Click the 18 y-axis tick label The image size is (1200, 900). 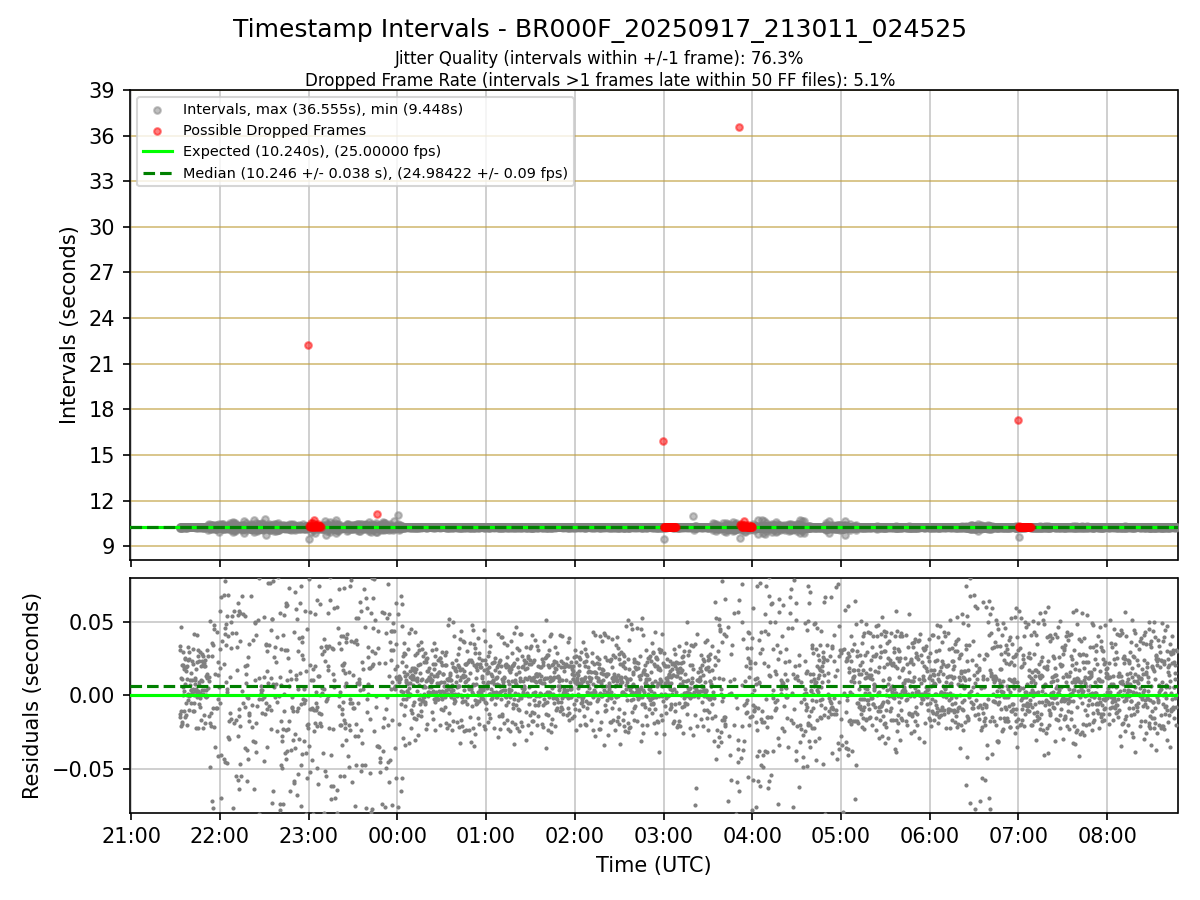tap(102, 410)
